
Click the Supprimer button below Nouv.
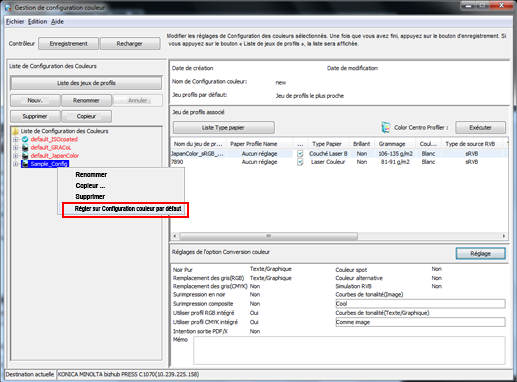pyautogui.click(x=35, y=116)
